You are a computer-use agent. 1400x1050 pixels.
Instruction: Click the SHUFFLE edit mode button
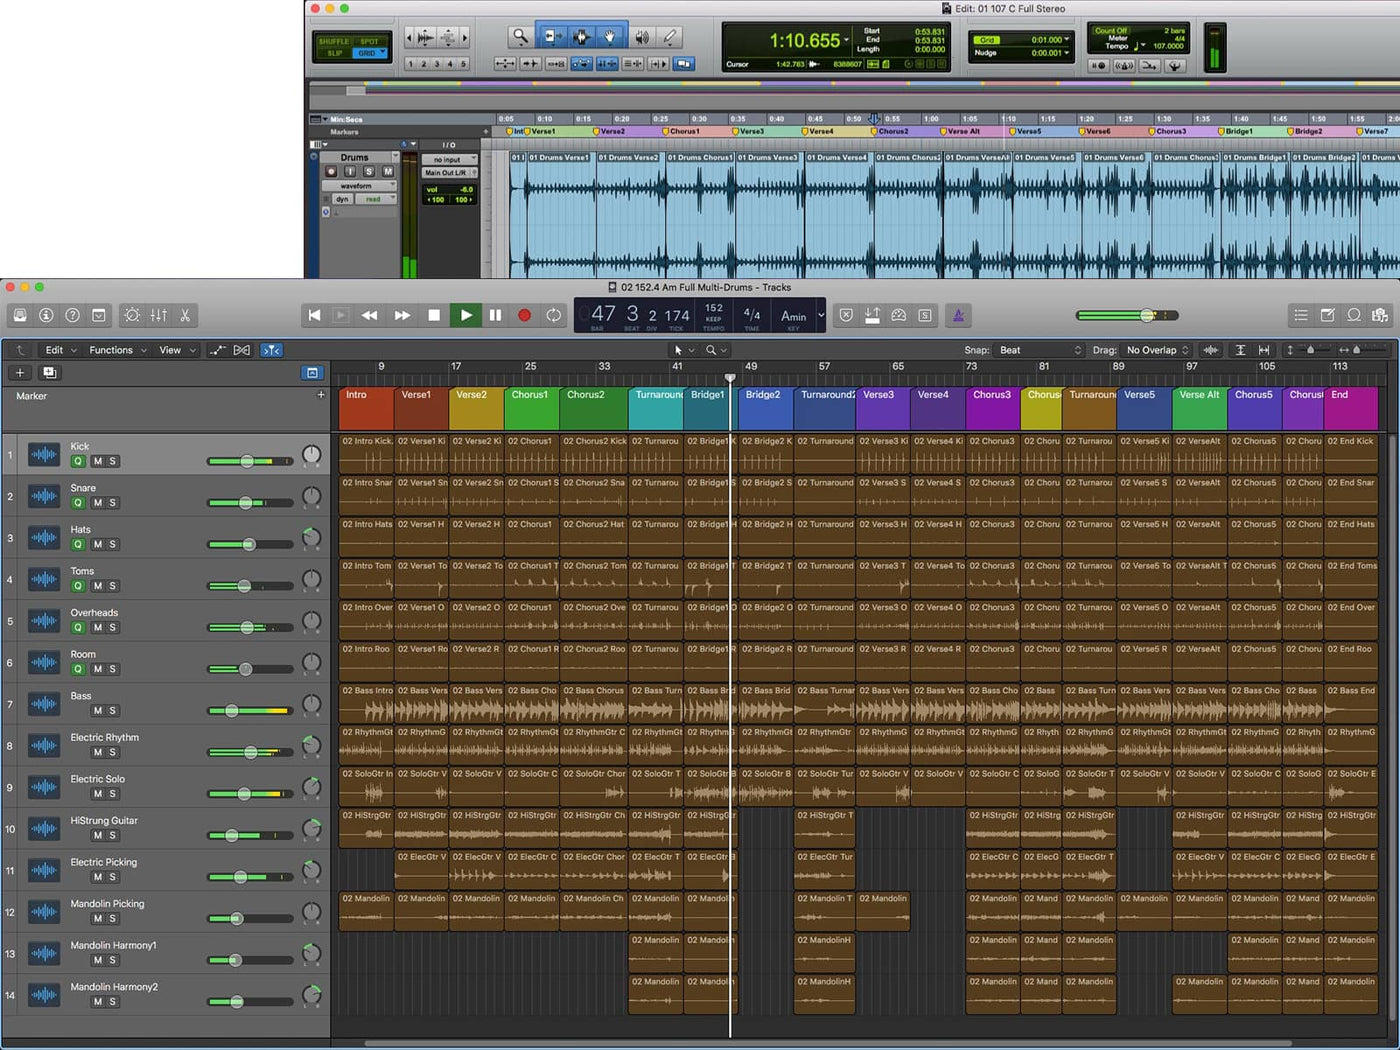[x=334, y=41]
